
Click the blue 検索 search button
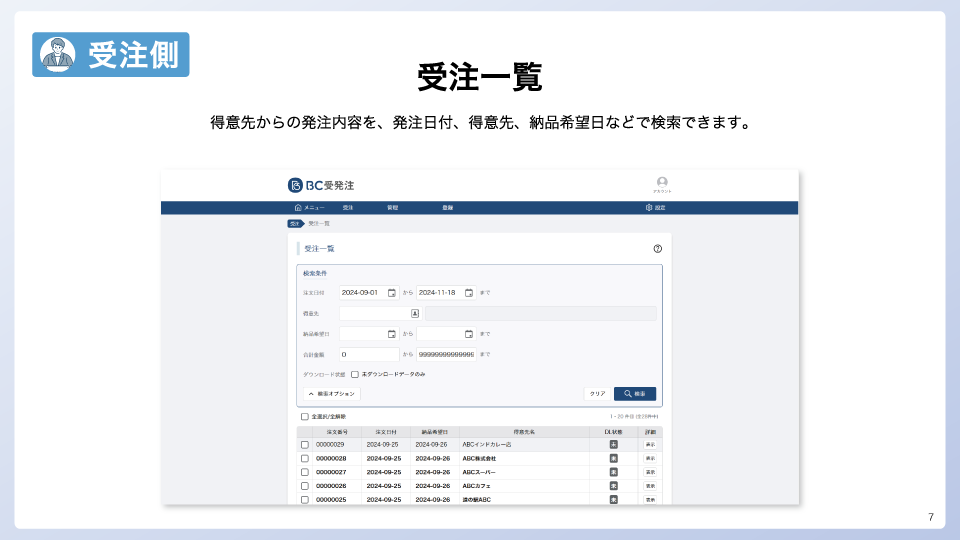635,394
